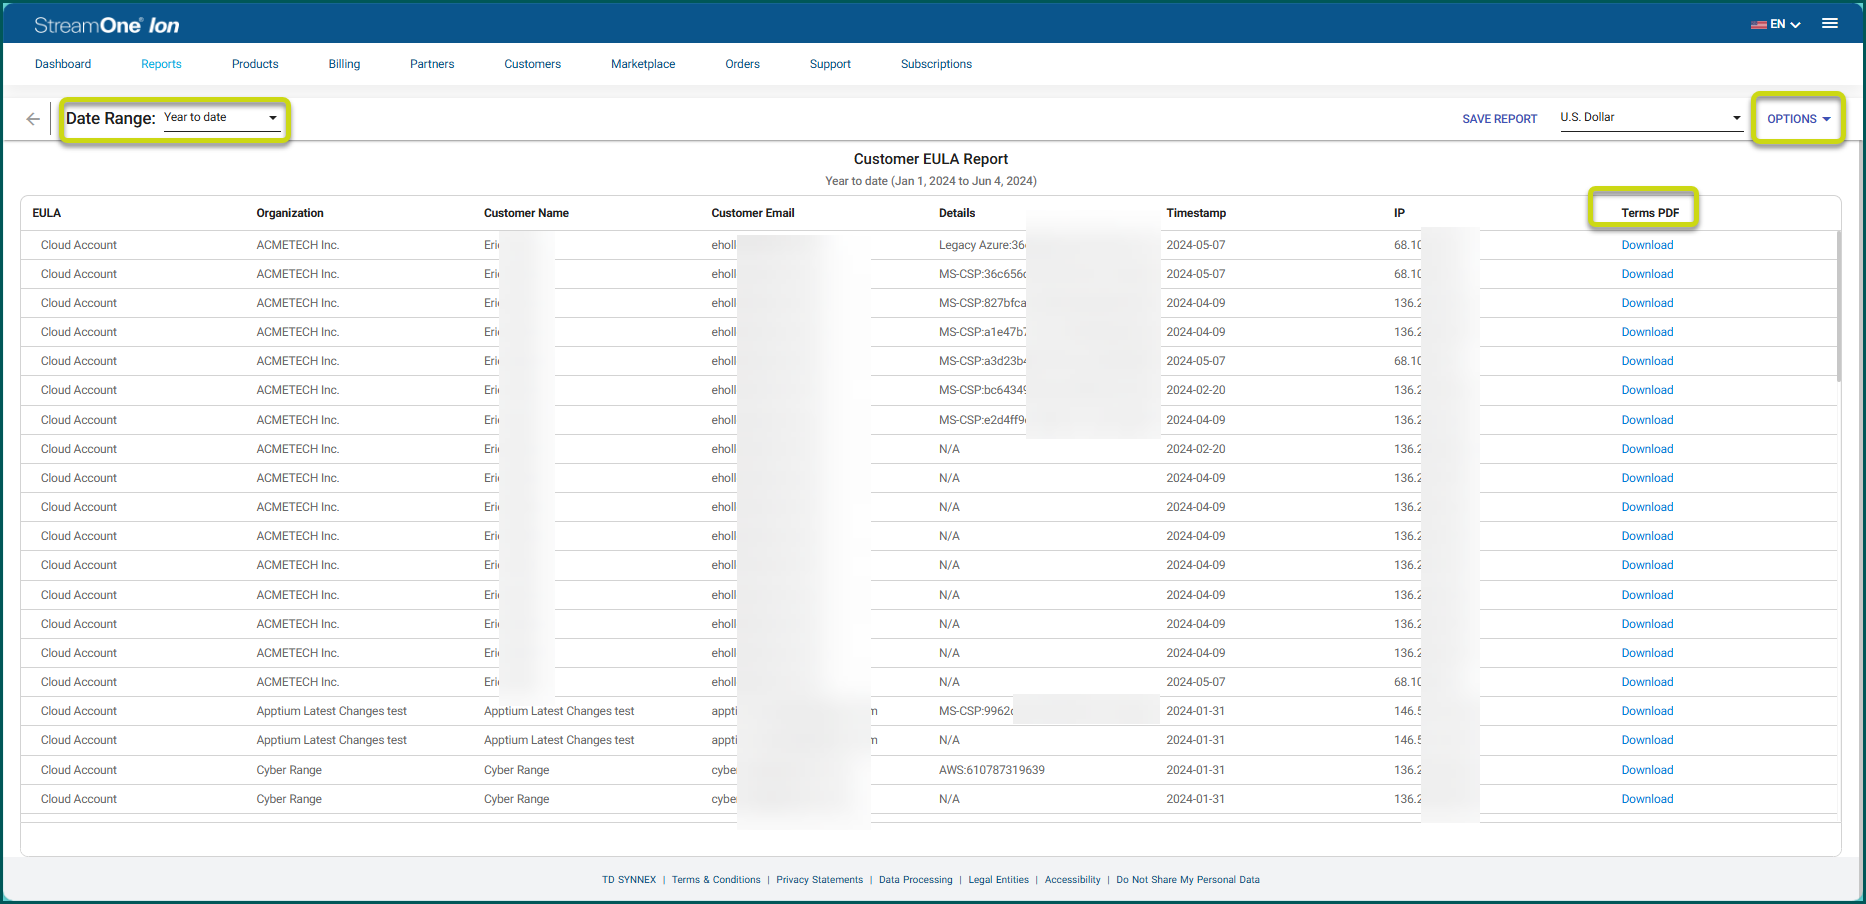Screen dimensions: 1866x904
Task: Click the IP column header
Action: pyautogui.click(x=1399, y=213)
